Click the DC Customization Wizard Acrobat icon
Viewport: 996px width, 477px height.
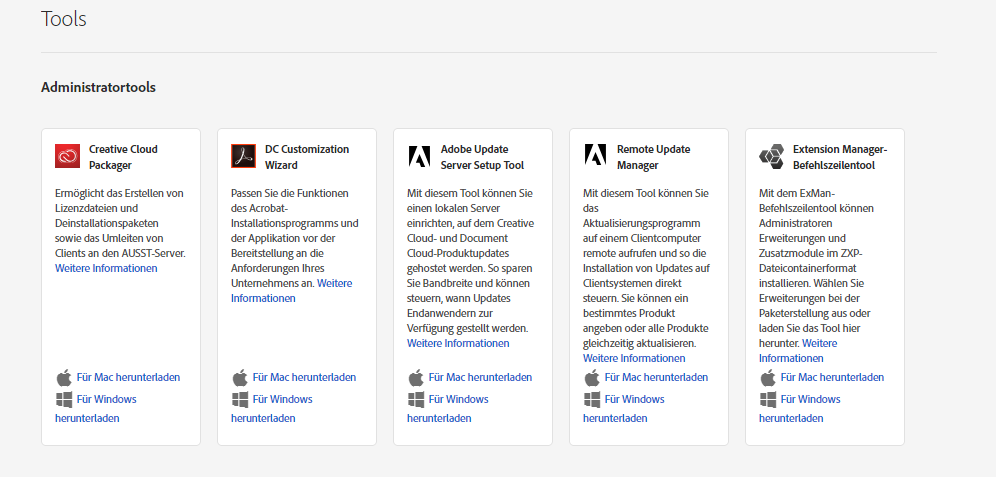point(243,156)
